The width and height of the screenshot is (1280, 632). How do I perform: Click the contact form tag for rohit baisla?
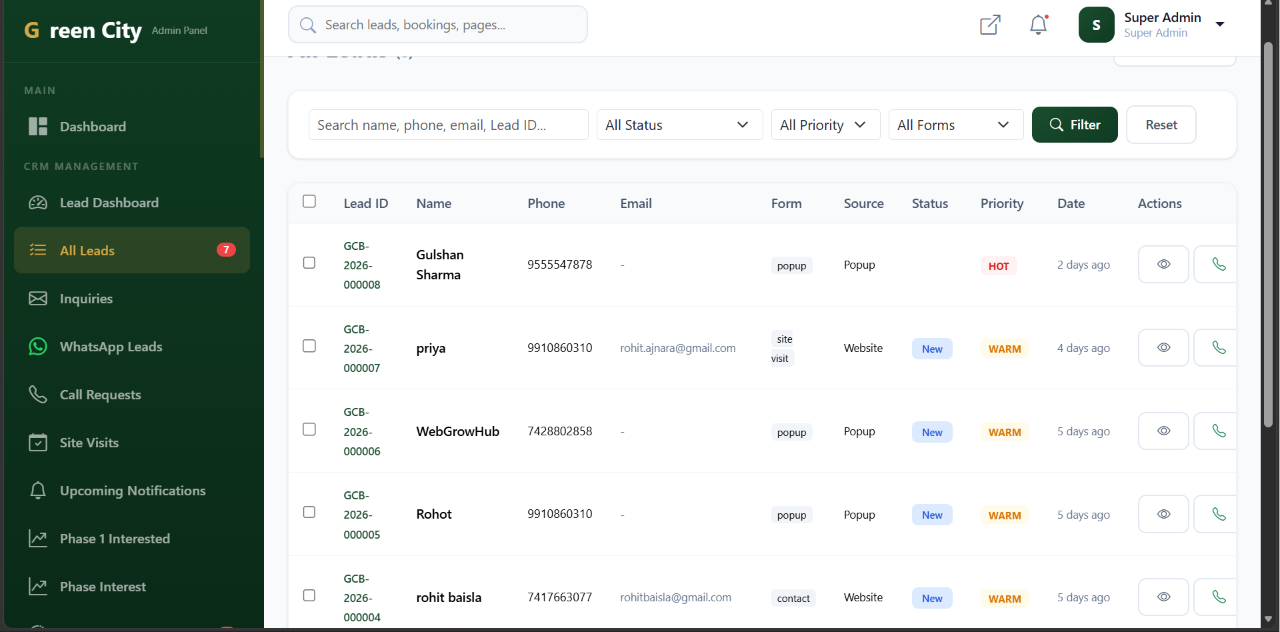[x=794, y=598]
